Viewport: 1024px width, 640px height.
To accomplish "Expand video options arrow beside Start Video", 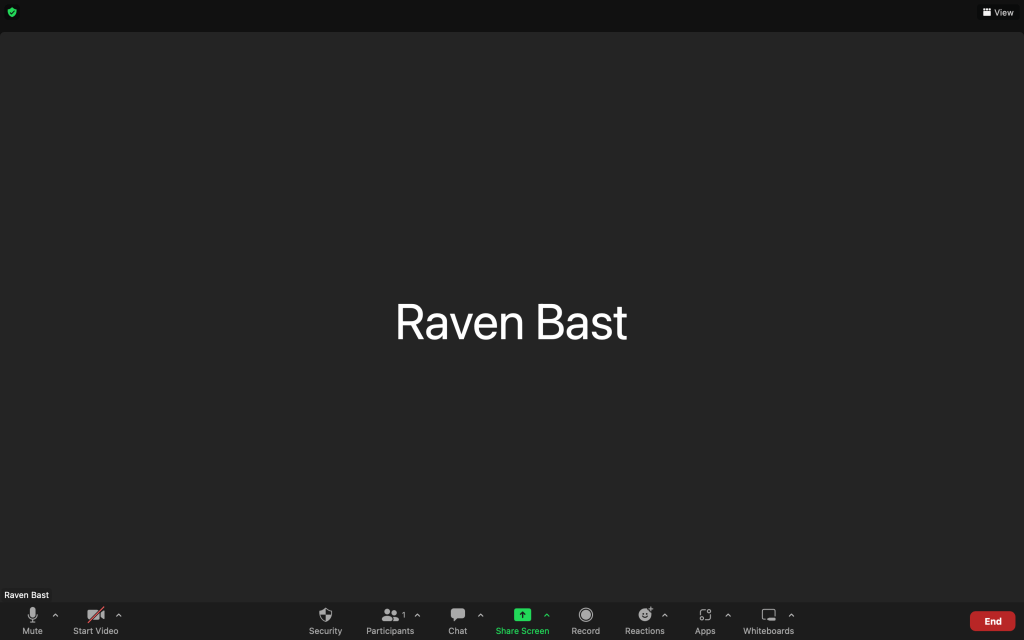I will pyautogui.click(x=119, y=615).
